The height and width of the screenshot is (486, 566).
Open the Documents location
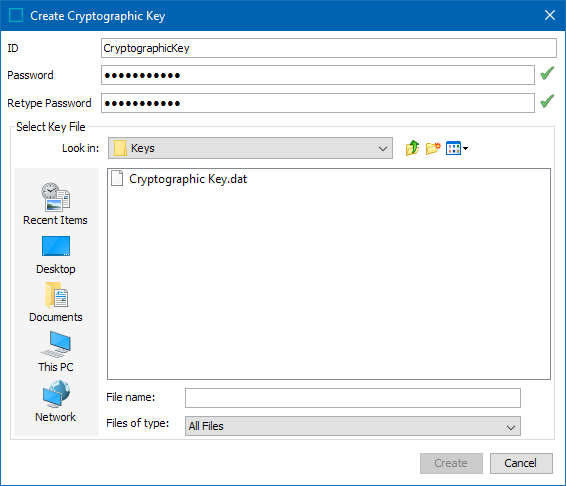(x=56, y=303)
